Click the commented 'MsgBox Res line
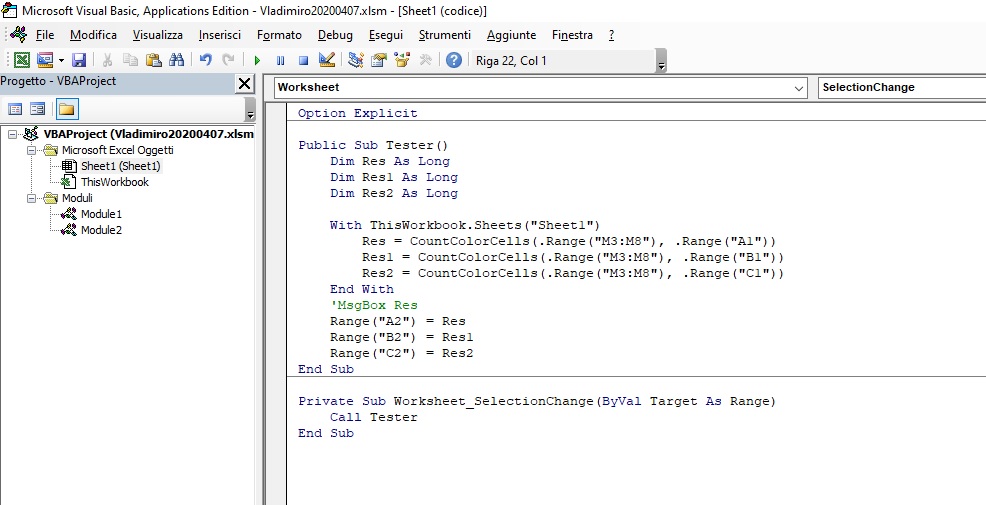The width and height of the screenshot is (986, 505). click(374, 305)
